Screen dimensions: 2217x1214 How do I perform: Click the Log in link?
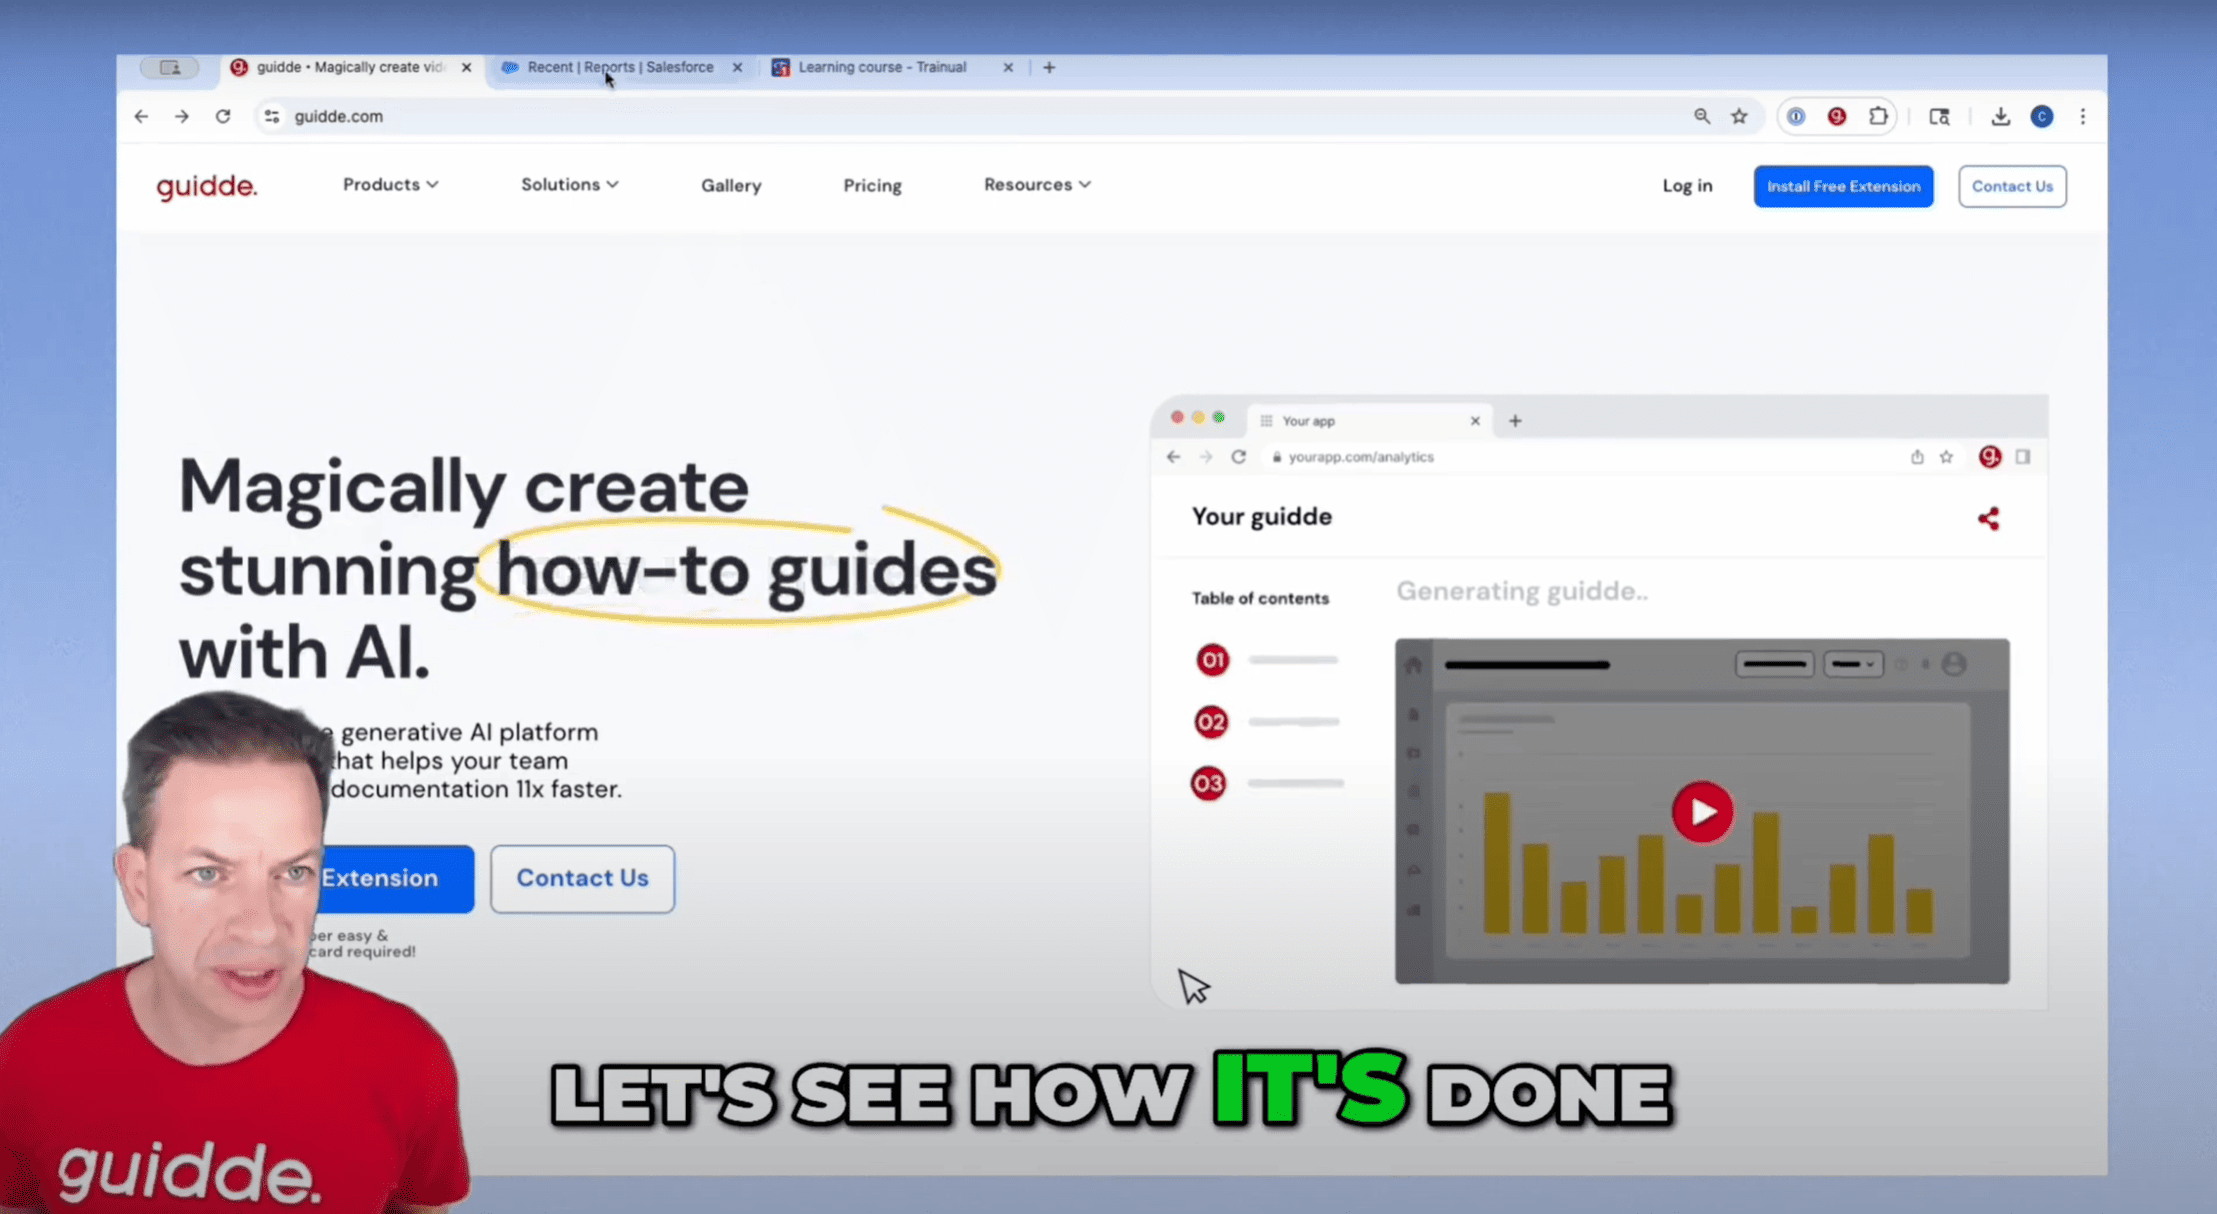pos(1687,186)
